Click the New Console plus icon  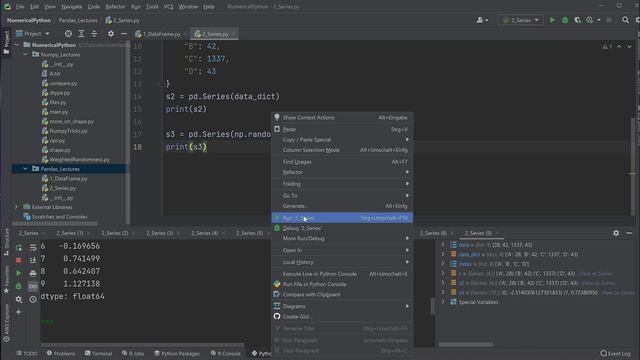pyautogui.click(x=18, y=312)
